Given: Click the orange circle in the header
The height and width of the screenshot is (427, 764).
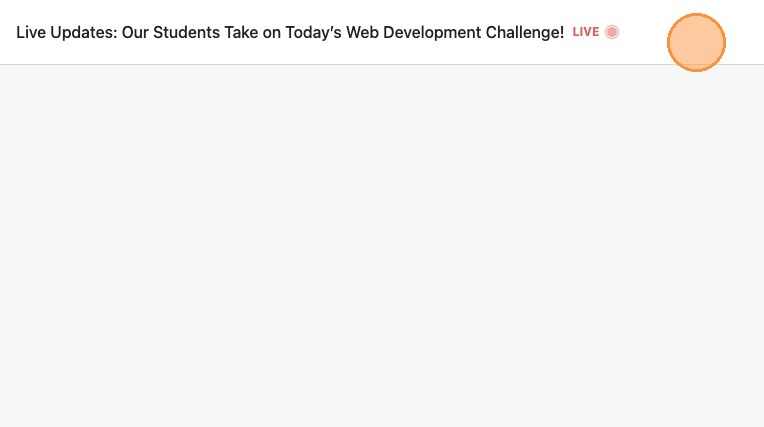Looking at the screenshot, I should (696, 43).
